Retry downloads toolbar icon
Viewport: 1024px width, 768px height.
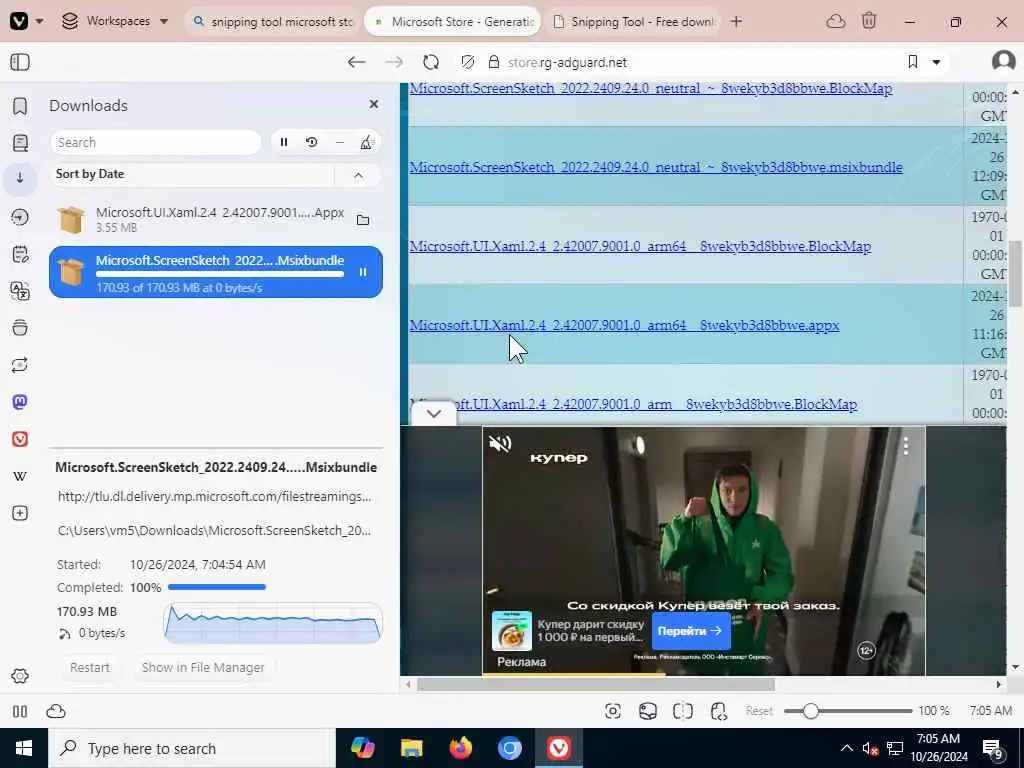click(x=312, y=142)
